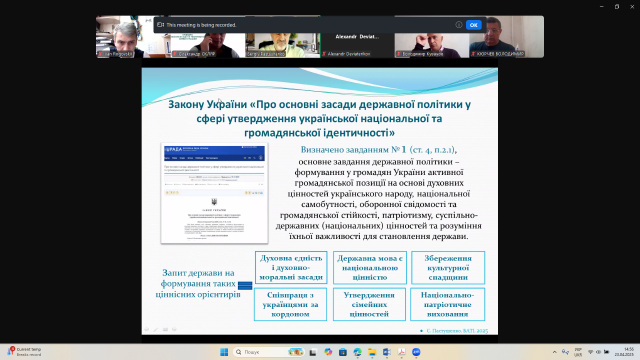Click the 'Національно-патріотичне виховання' box

pos(447,304)
